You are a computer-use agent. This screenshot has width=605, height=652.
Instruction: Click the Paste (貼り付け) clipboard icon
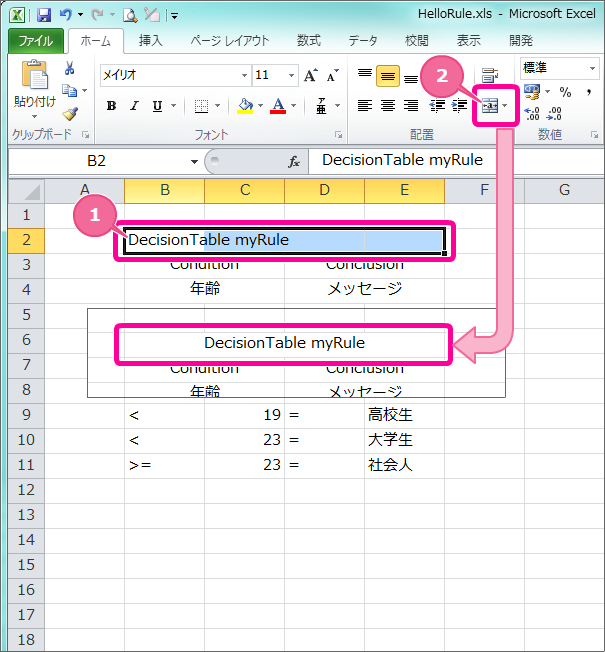[34, 75]
